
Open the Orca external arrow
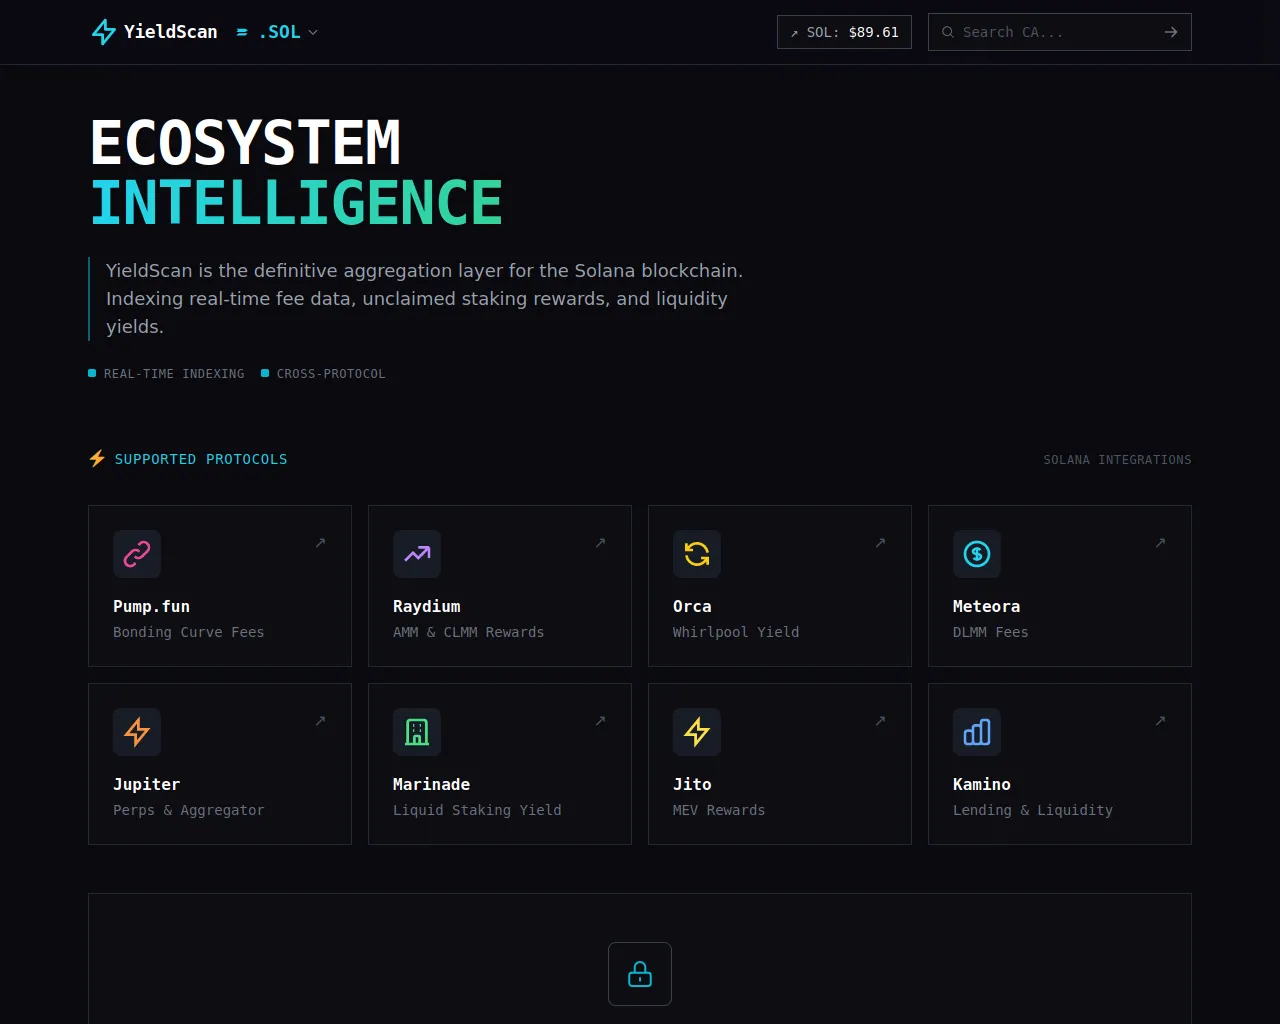click(x=880, y=543)
